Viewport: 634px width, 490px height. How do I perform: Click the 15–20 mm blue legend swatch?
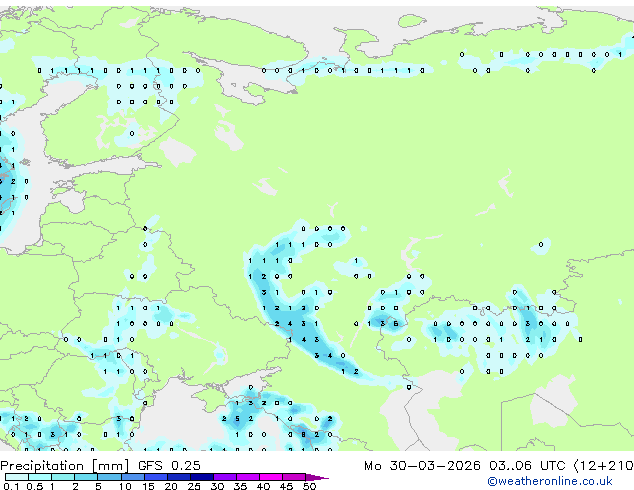pyautogui.click(x=156, y=477)
